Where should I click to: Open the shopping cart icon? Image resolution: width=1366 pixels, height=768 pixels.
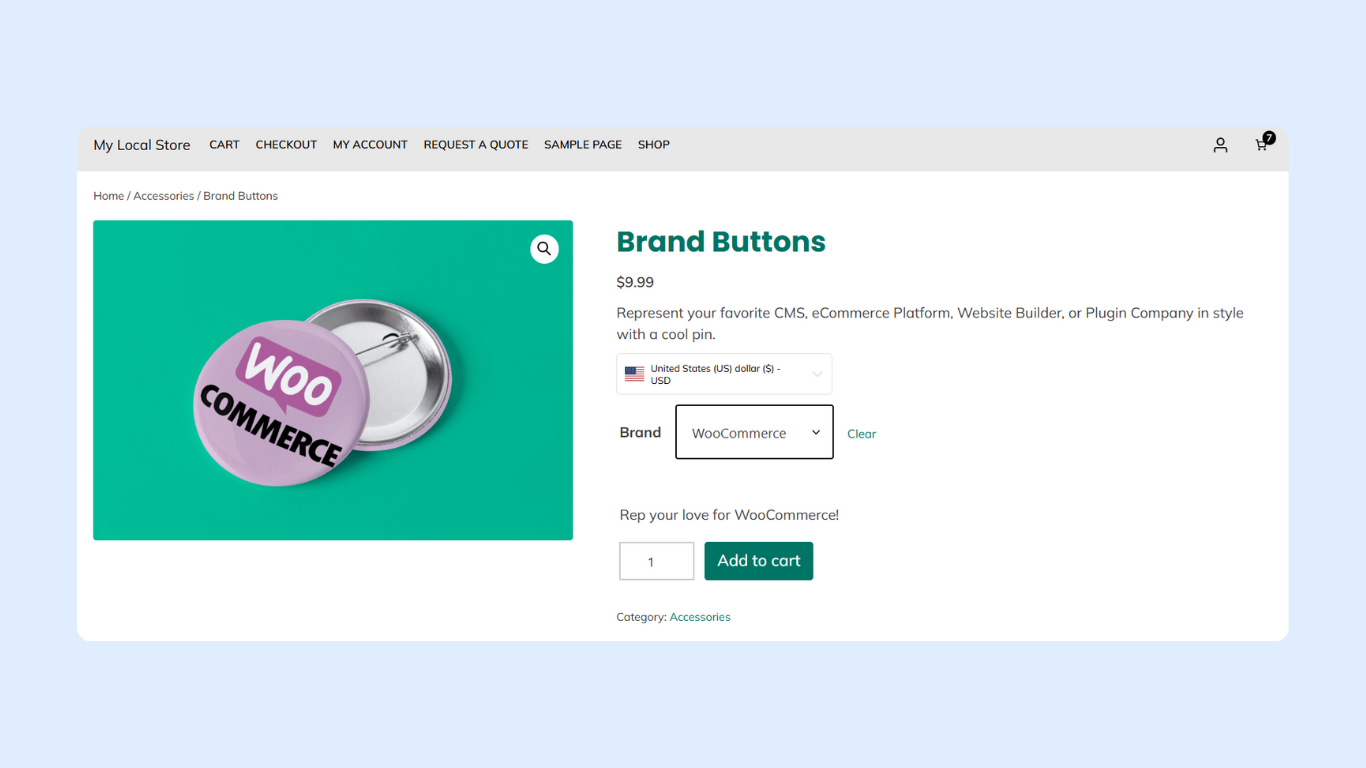[1262, 145]
